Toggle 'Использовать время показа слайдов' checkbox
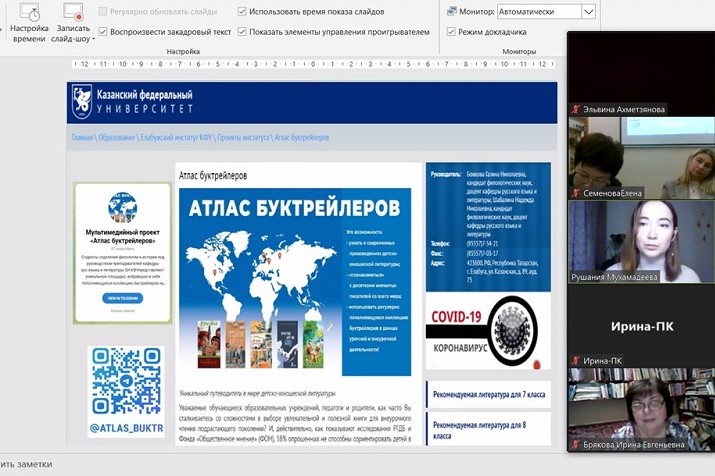 pos(242,12)
